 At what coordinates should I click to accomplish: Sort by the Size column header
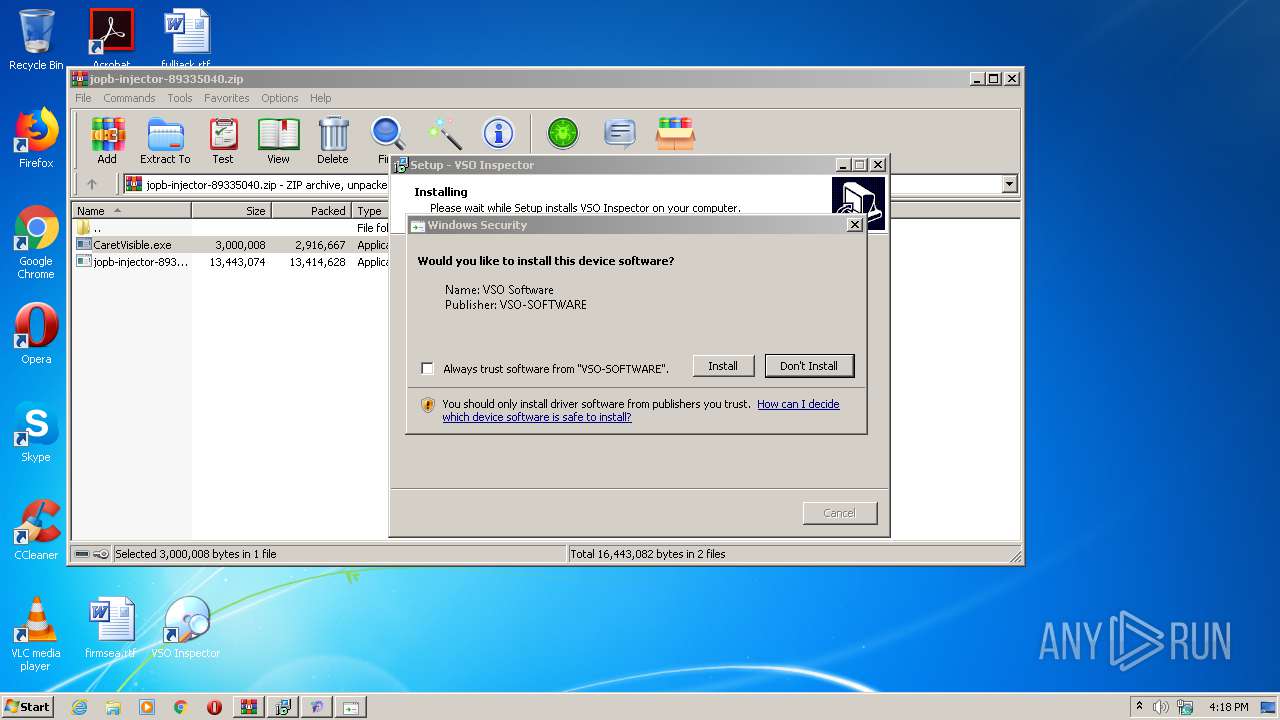(x=232, y=211)
